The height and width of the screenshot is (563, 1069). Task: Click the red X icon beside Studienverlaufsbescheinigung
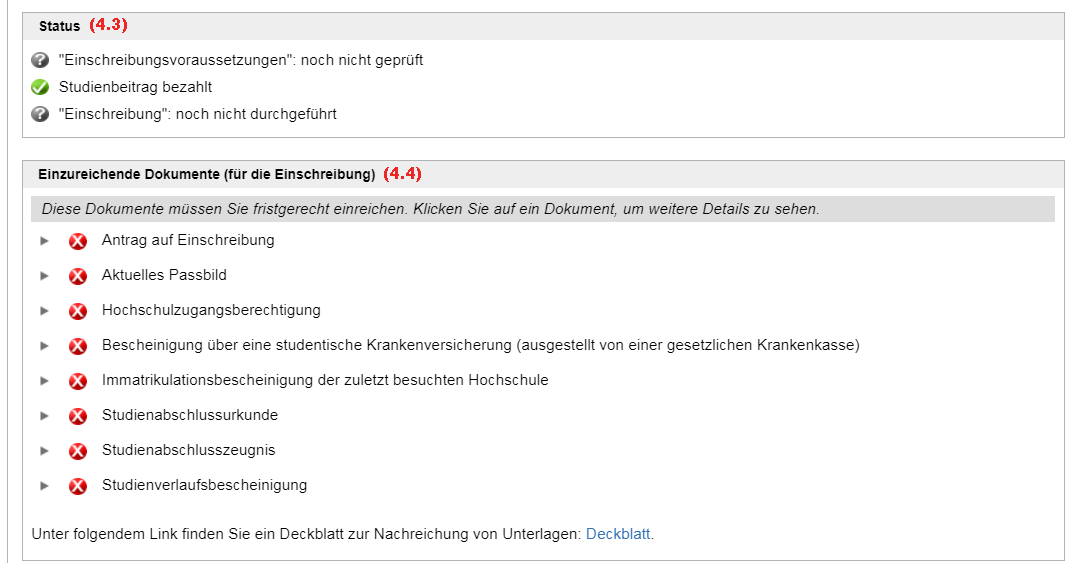tap(78, 486)
